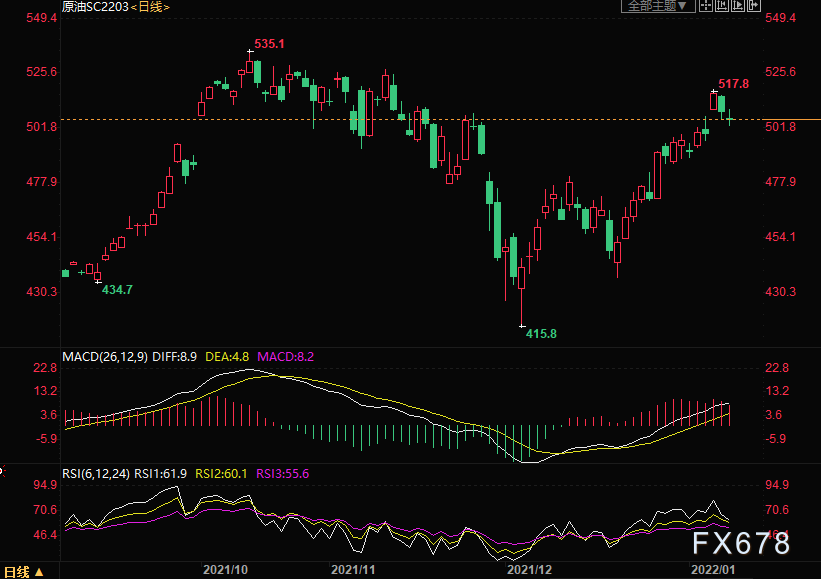Open the 日线 period selector at bottom left
The width and height of the screenshot is (821, 579).
[x=24, y=572]
